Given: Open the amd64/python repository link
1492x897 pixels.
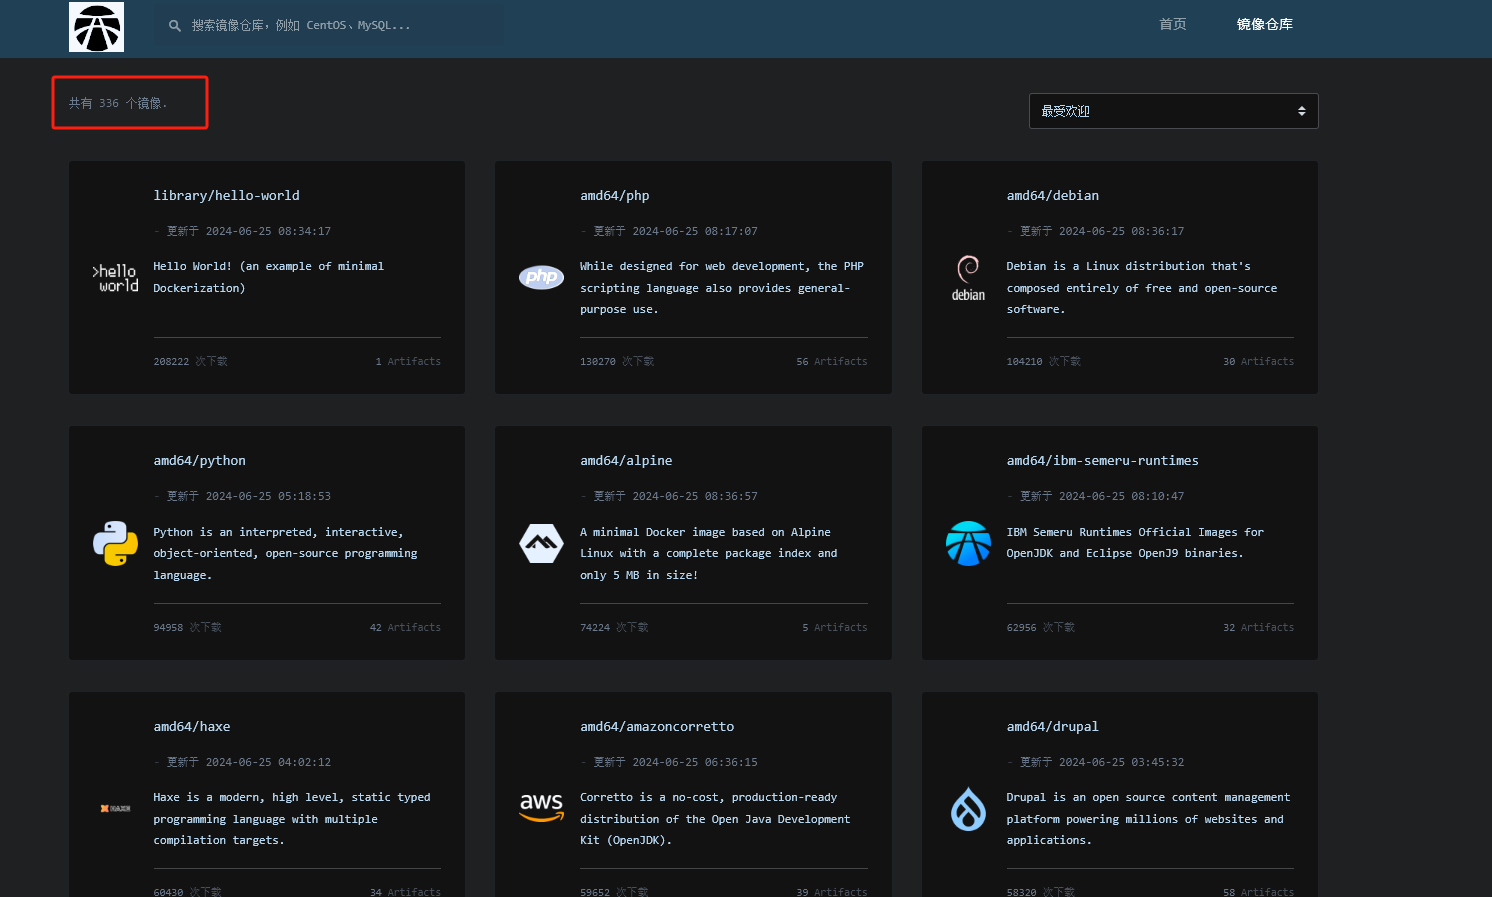Looking at the screenshot, I should coord(199,461).
